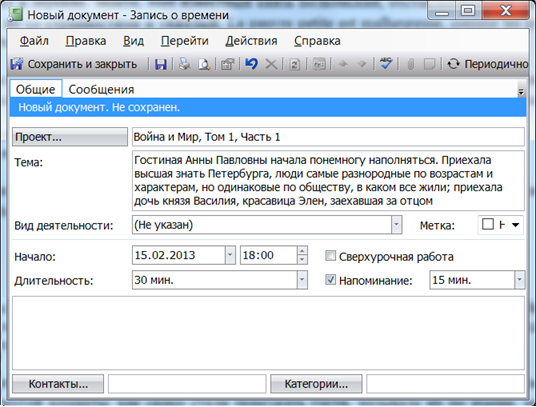Click Сохранить и закрыть in the toolbar
Screen dimensions: 536x407
pyautogui.click(x=74, y=64)
